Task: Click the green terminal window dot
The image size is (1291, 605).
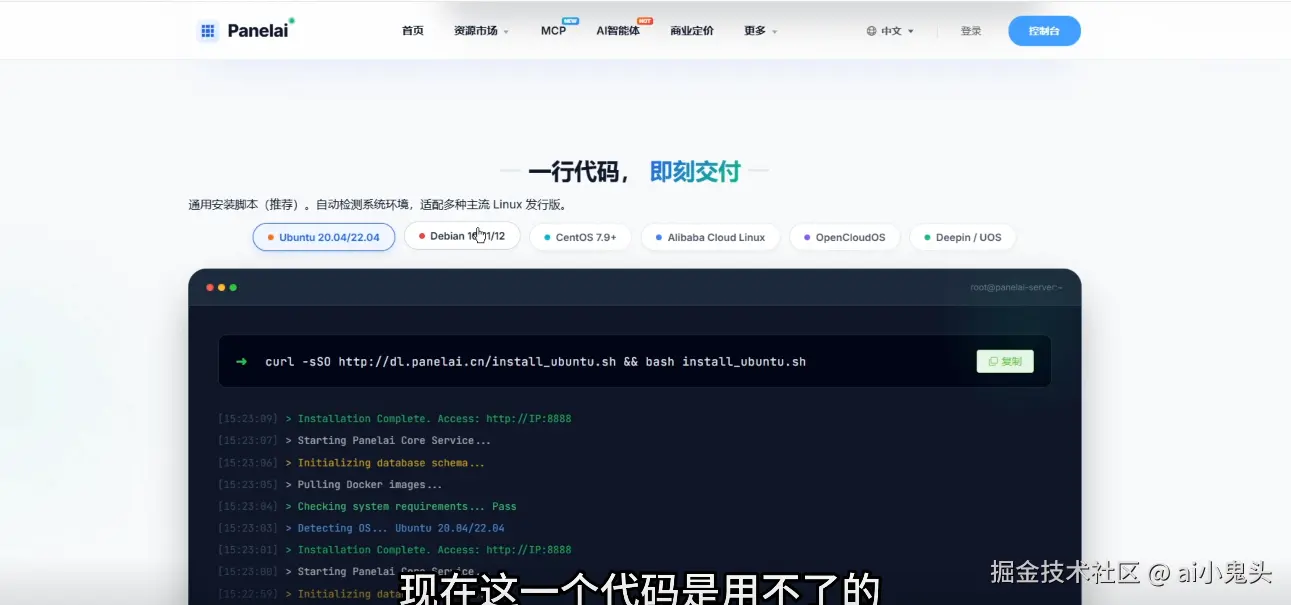Action: click(x=233, y=288)
